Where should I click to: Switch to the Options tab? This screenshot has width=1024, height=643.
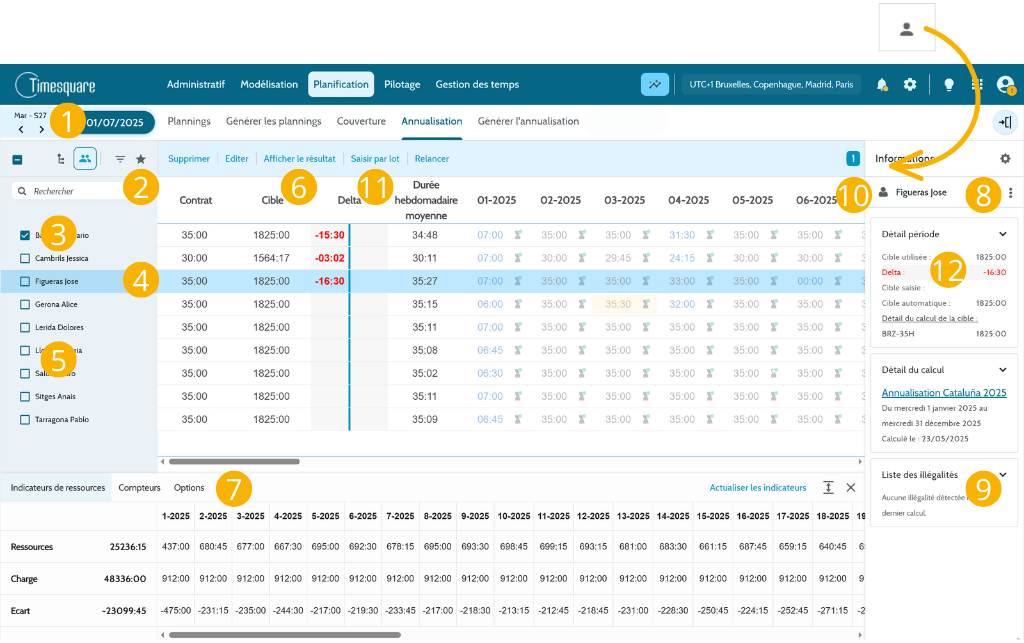[x=189, y=488]
